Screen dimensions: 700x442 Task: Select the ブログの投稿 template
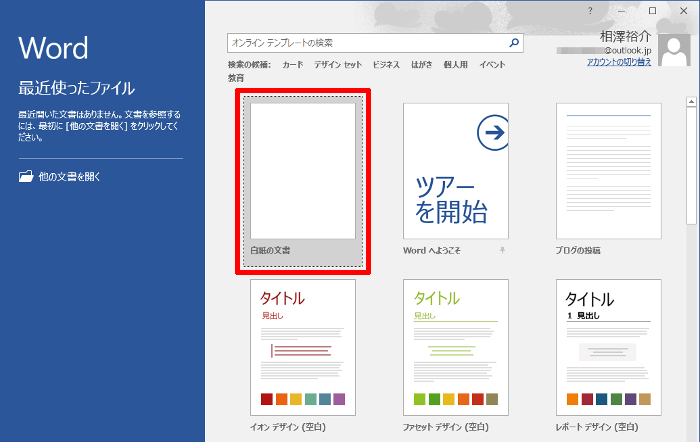coord(608,171)
